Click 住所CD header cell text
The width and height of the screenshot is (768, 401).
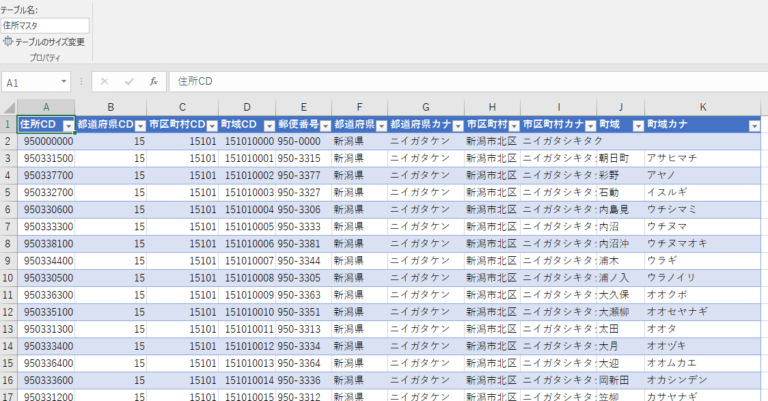(x=38, y=124)
